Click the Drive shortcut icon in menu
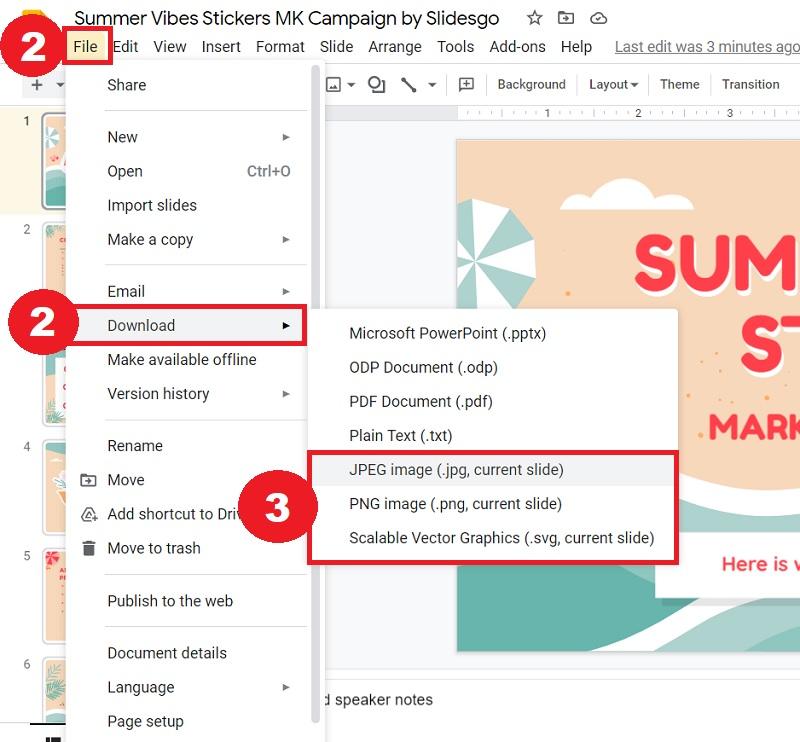The image size is (800, 742). tap(89, 514)
